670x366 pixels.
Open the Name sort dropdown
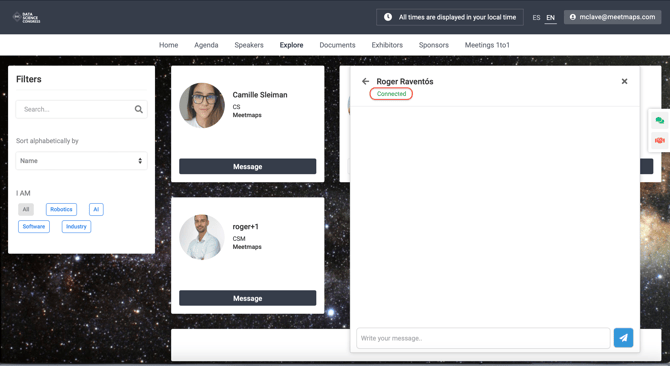click(81, 161)
